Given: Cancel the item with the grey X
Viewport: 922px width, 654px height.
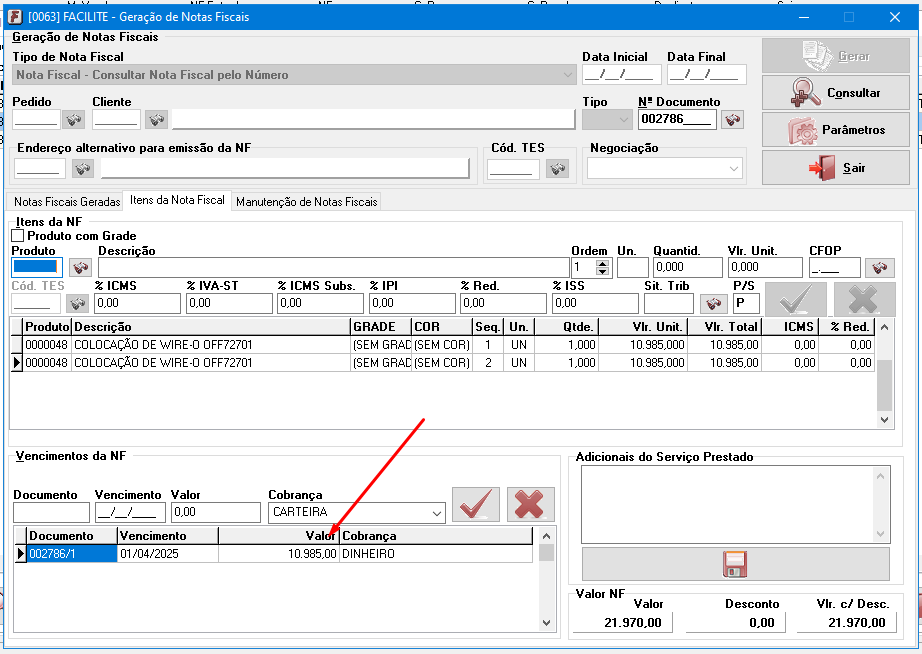Looking at the screenshot, I should click(864, 299).
